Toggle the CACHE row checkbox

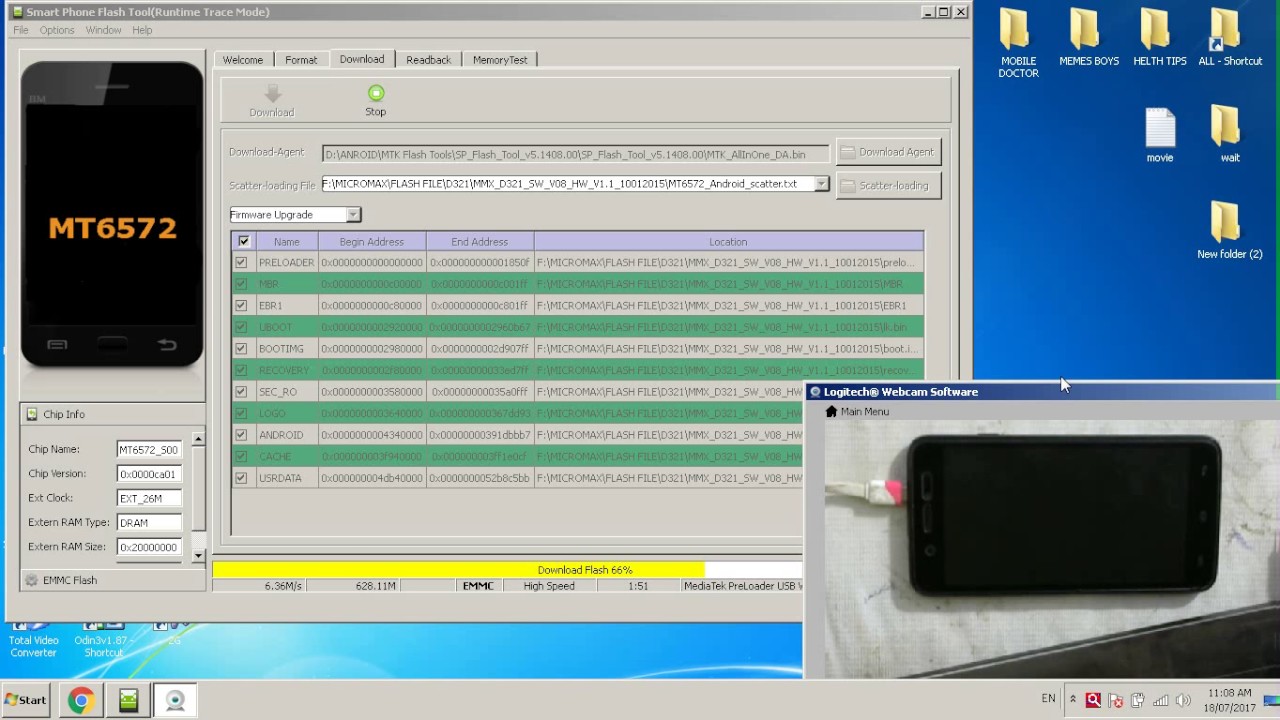click(x=241, y=456)
